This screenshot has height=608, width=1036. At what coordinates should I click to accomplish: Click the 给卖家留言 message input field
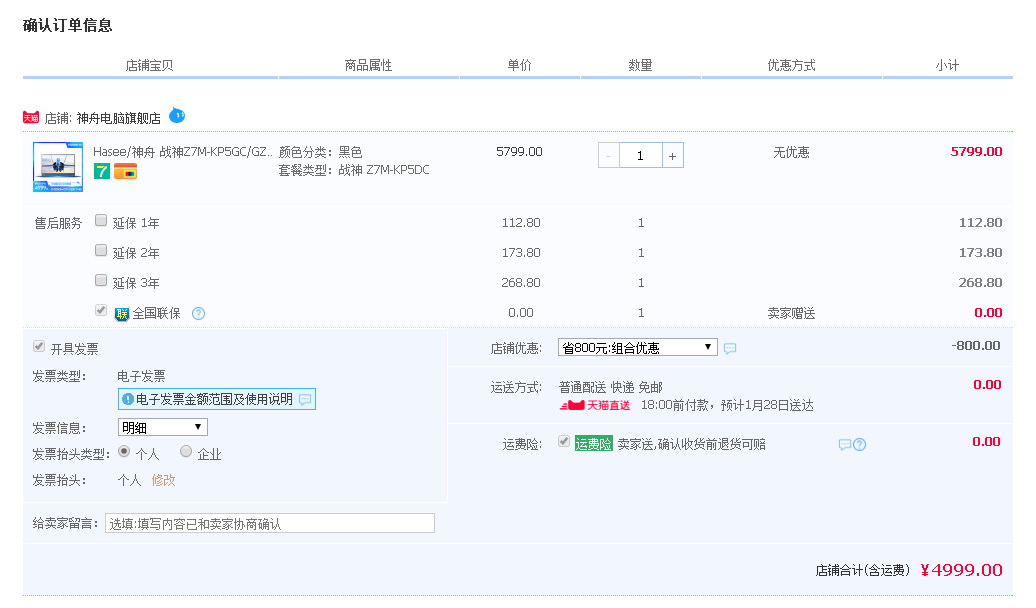pos(270,523)
